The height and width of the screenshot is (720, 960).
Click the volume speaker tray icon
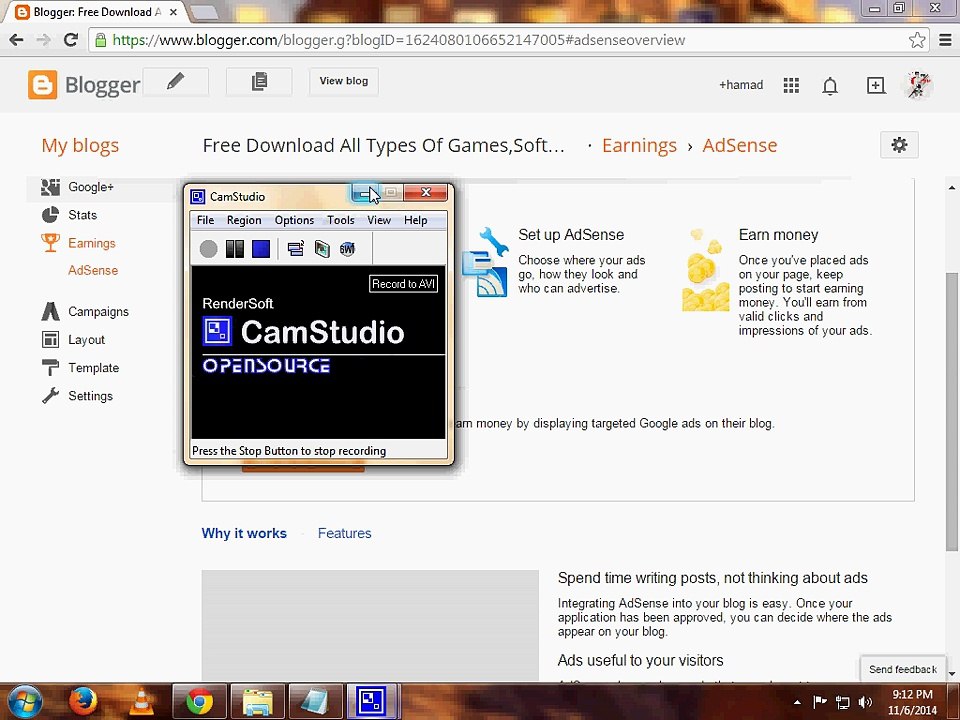(865, 702)
